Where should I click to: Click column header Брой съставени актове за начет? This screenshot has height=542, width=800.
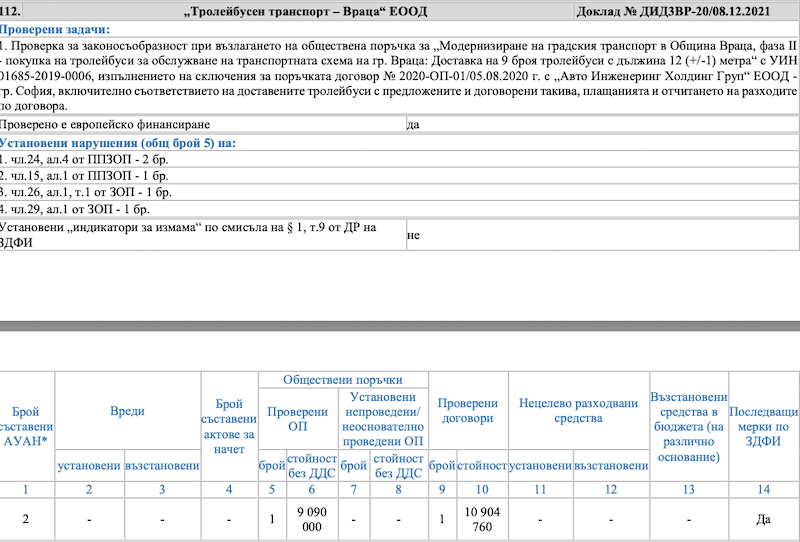click(x=229, y=426)
